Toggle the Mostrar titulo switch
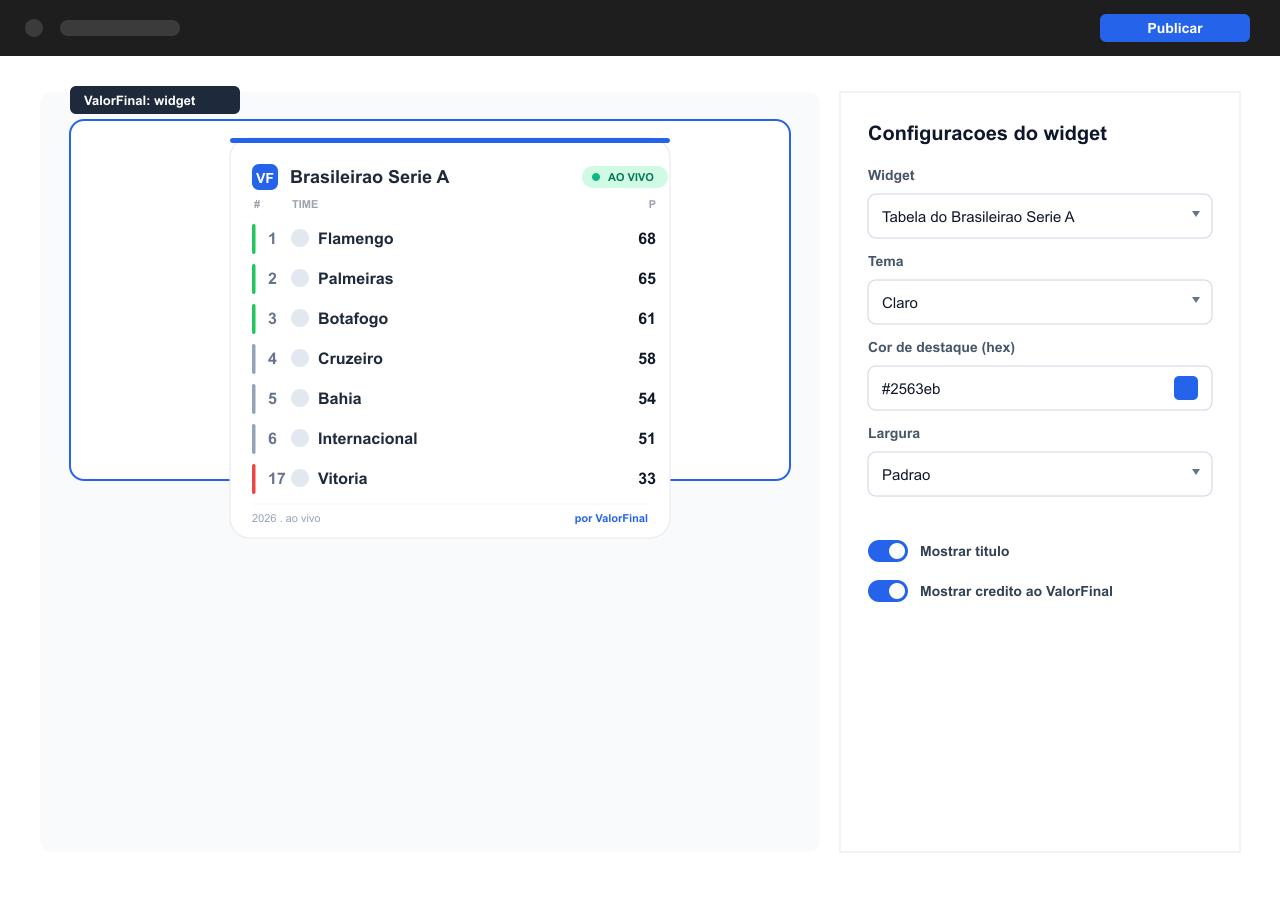This screenshot has width=1280, height=900. [x=888, y=551]
